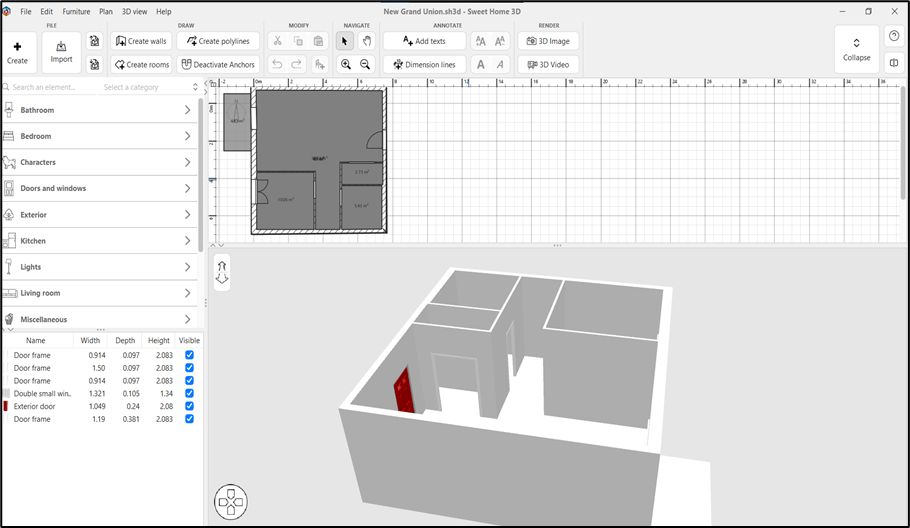This screenshot has width=910, height=528.
Task: Open the 3D view menu
Action: [134, 12]
